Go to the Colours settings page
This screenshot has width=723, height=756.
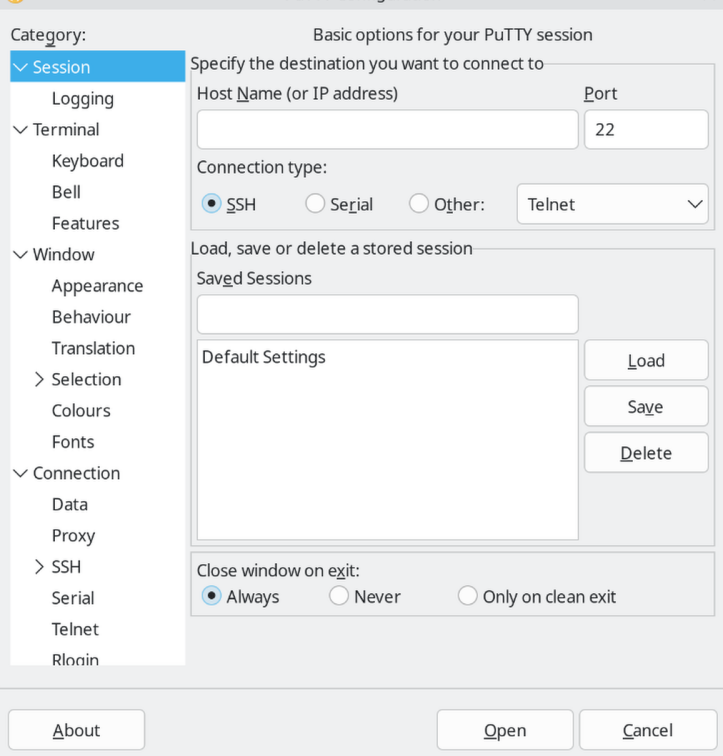tap(81, 411)
